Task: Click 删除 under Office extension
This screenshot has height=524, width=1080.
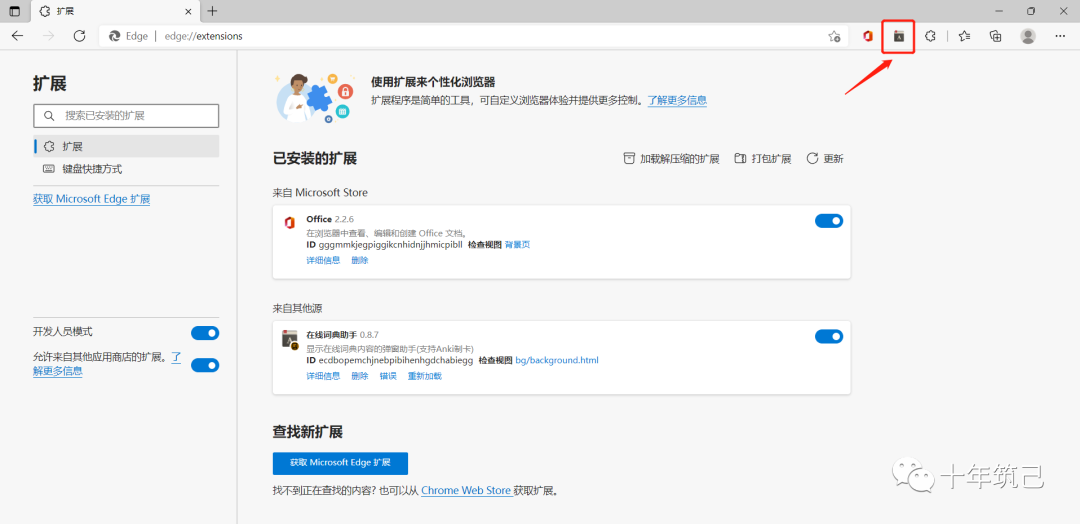Action: coord(360,260)
